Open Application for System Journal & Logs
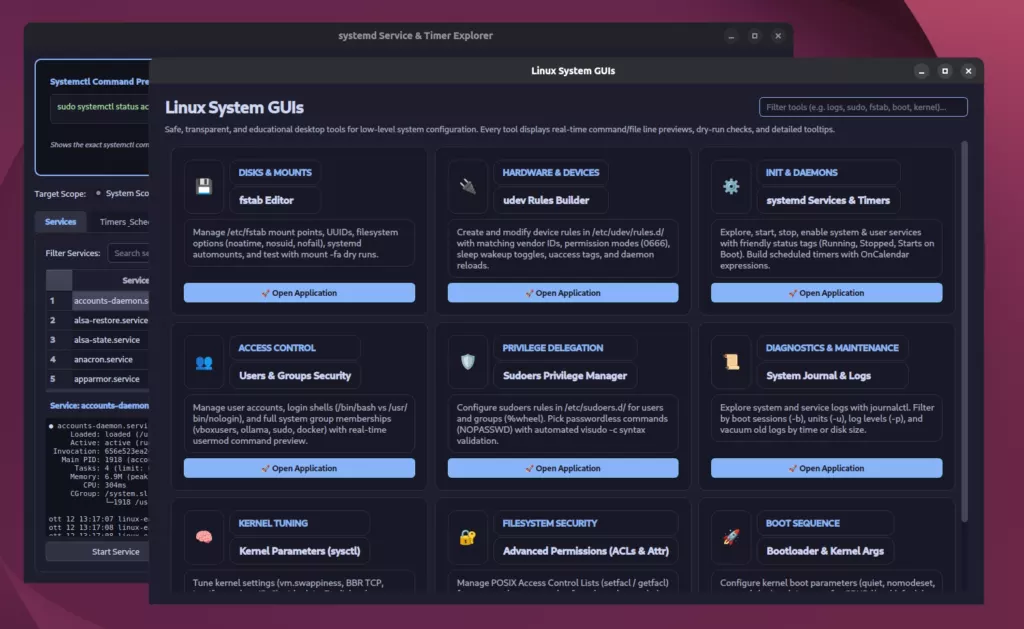 (826, 468)
